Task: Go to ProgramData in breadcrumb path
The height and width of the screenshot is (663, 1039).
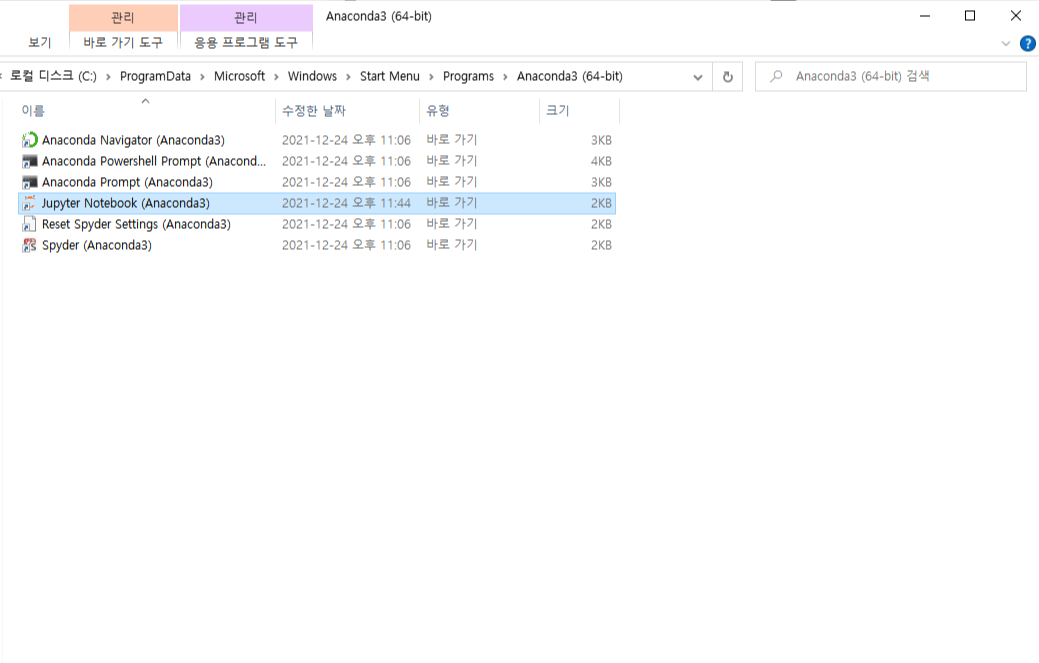Action: tap(155, 76)
